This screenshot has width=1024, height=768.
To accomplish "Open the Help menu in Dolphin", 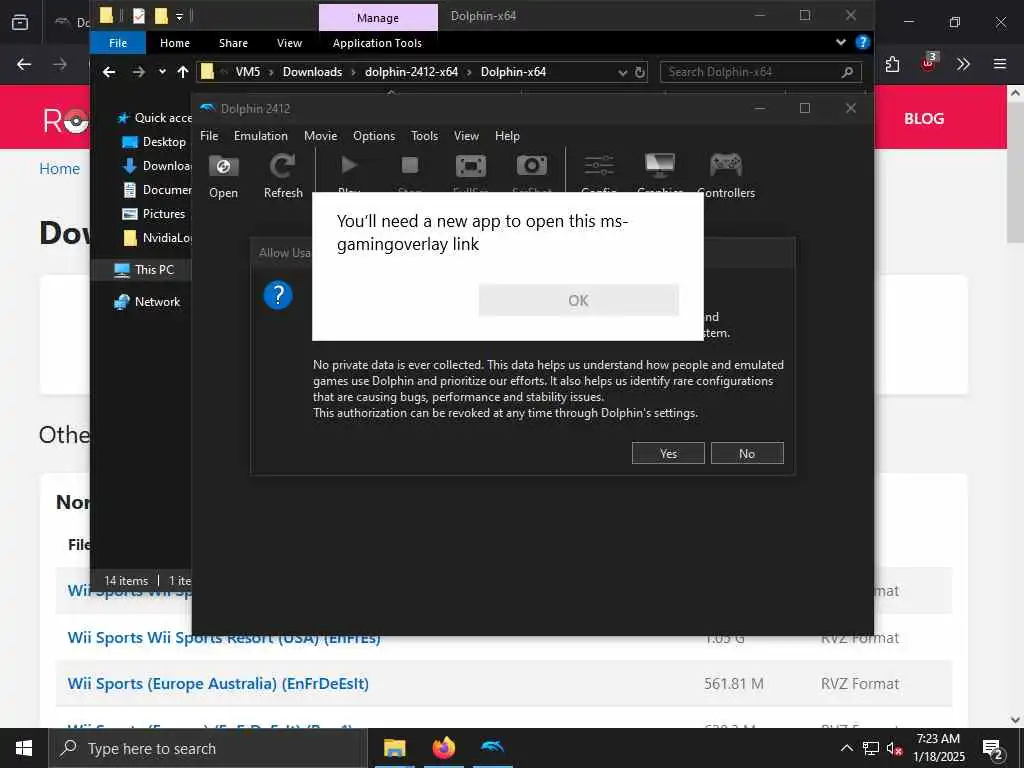I will [x=507, y=136].
